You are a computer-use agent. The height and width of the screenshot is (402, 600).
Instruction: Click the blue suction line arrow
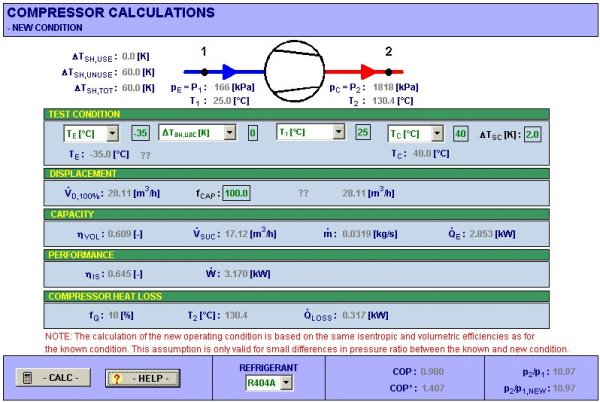[236, 72]
